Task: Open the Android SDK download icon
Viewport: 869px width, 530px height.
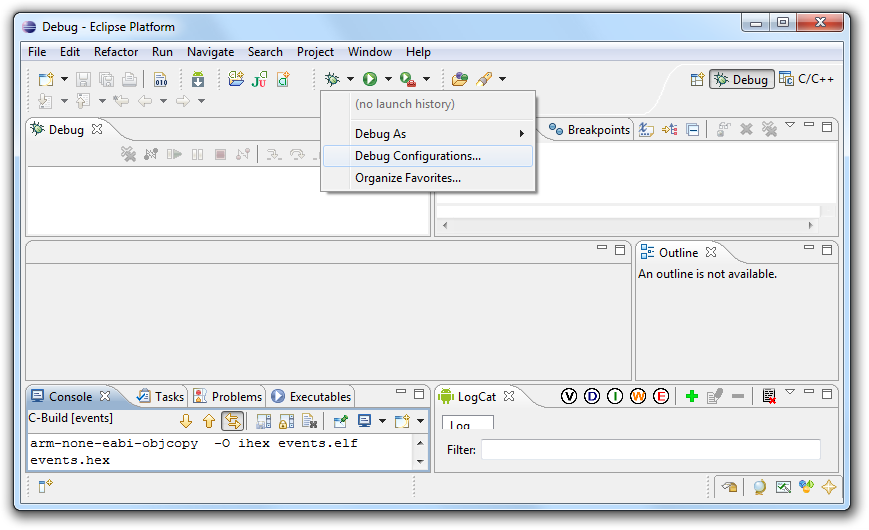Action: [198, 79]
